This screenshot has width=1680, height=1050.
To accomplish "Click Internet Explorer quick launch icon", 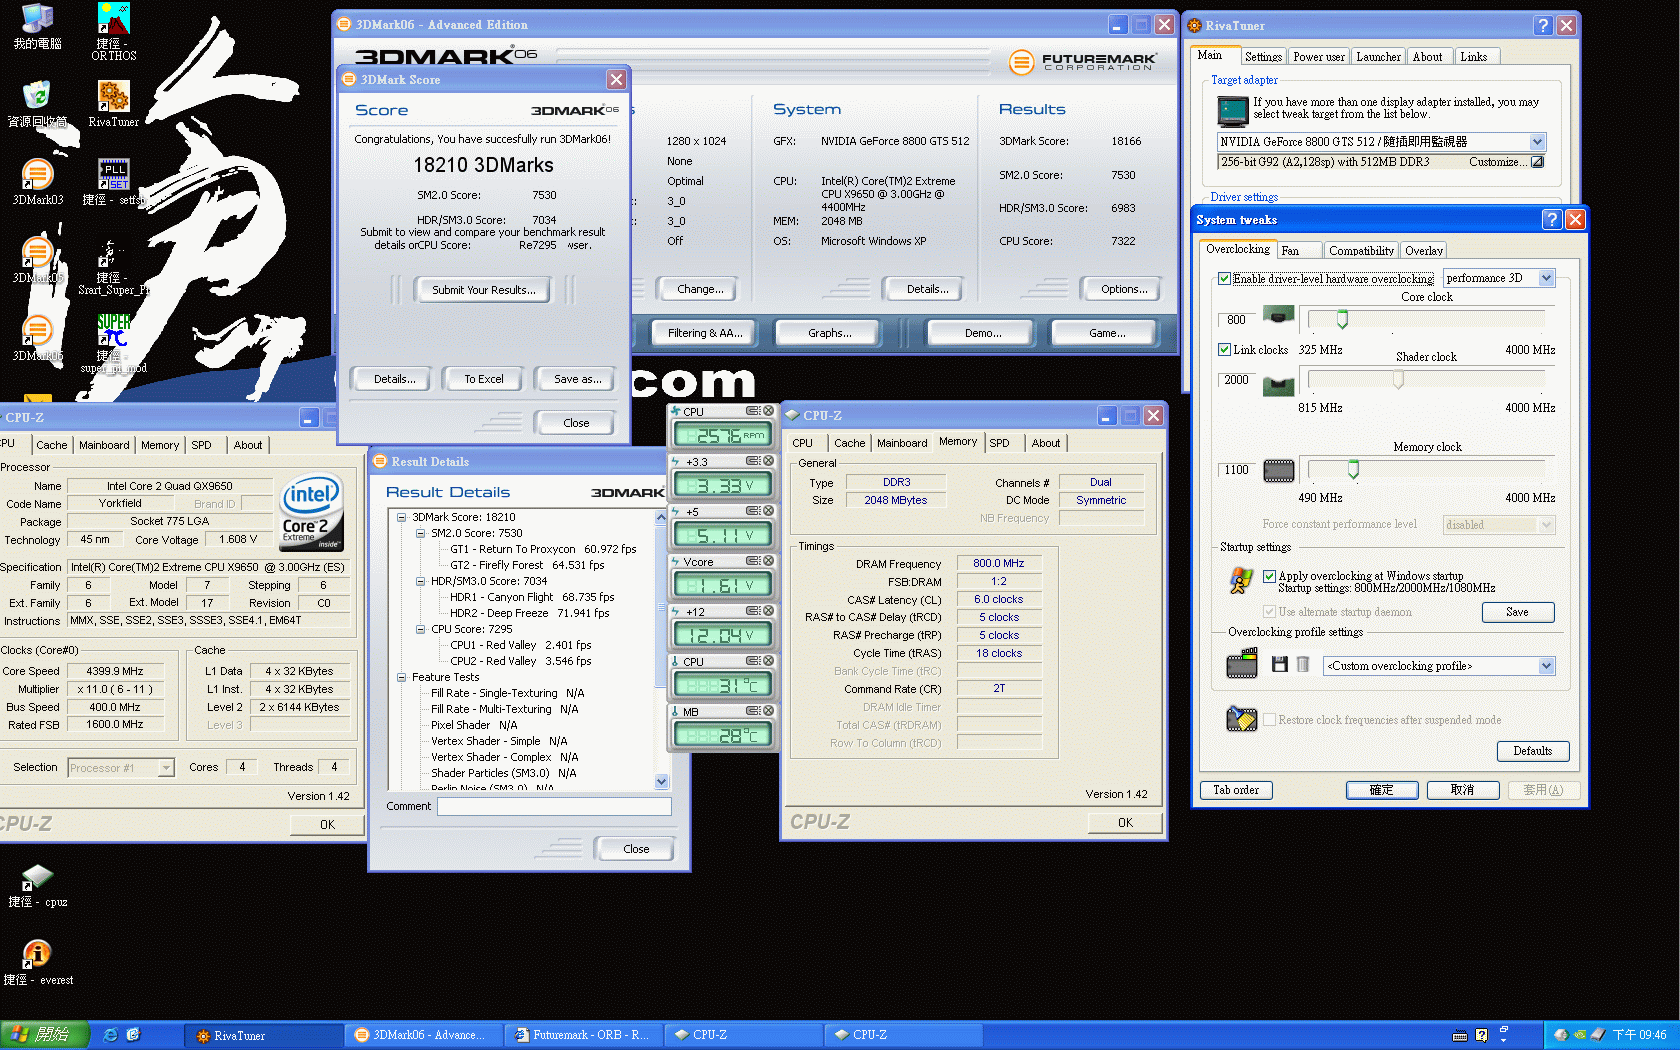I will 110,1035.
